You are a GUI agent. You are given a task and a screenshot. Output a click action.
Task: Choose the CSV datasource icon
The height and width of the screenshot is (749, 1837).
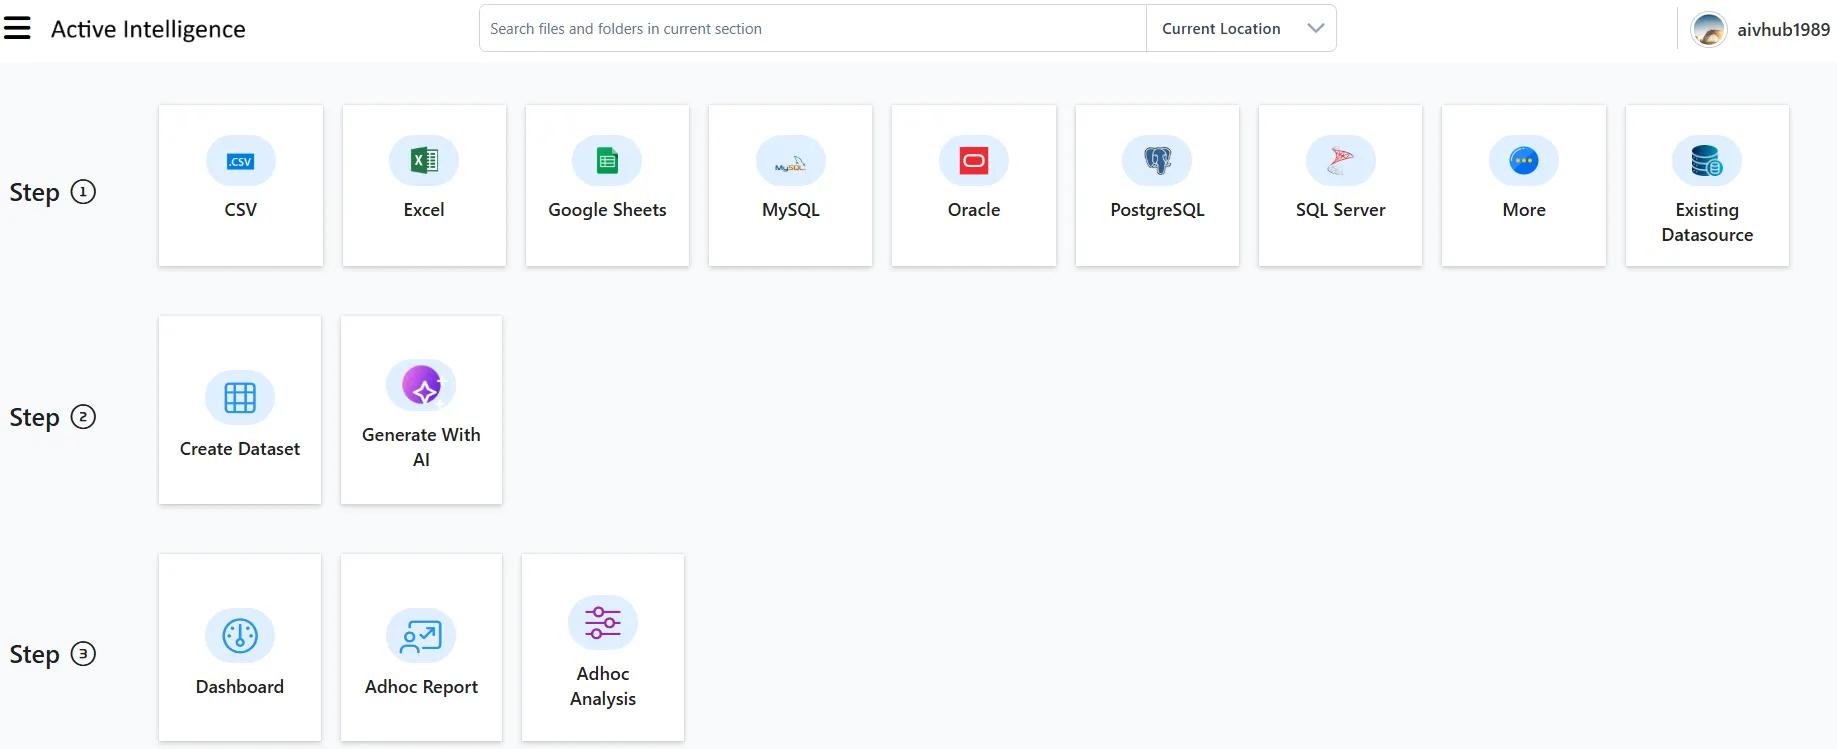pos(240,161)
